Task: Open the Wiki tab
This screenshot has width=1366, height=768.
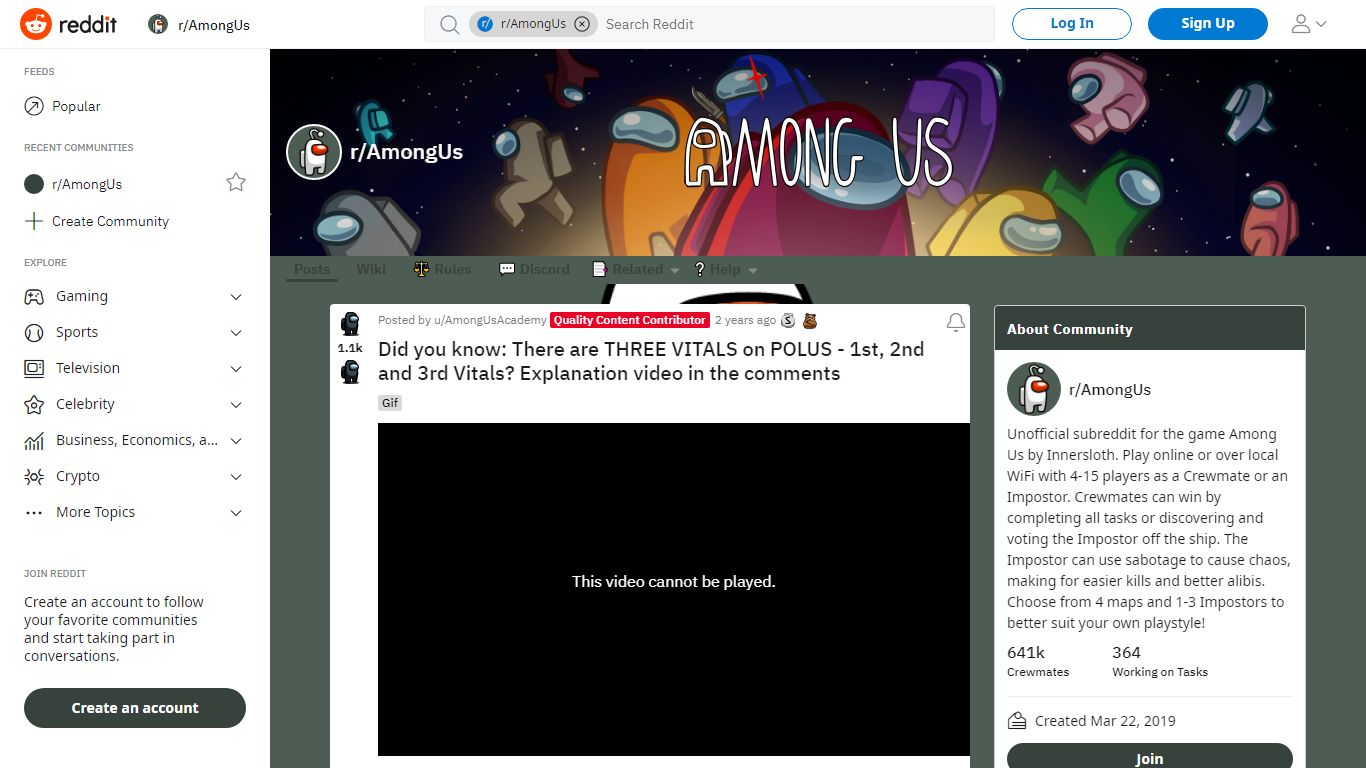Action: (371, 270)
